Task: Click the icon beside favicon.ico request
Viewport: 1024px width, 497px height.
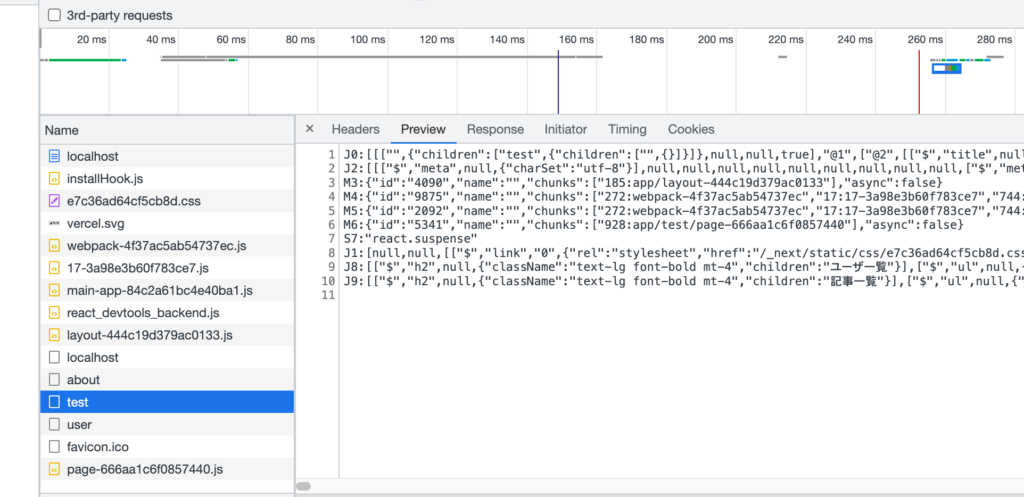Action: 55,446
